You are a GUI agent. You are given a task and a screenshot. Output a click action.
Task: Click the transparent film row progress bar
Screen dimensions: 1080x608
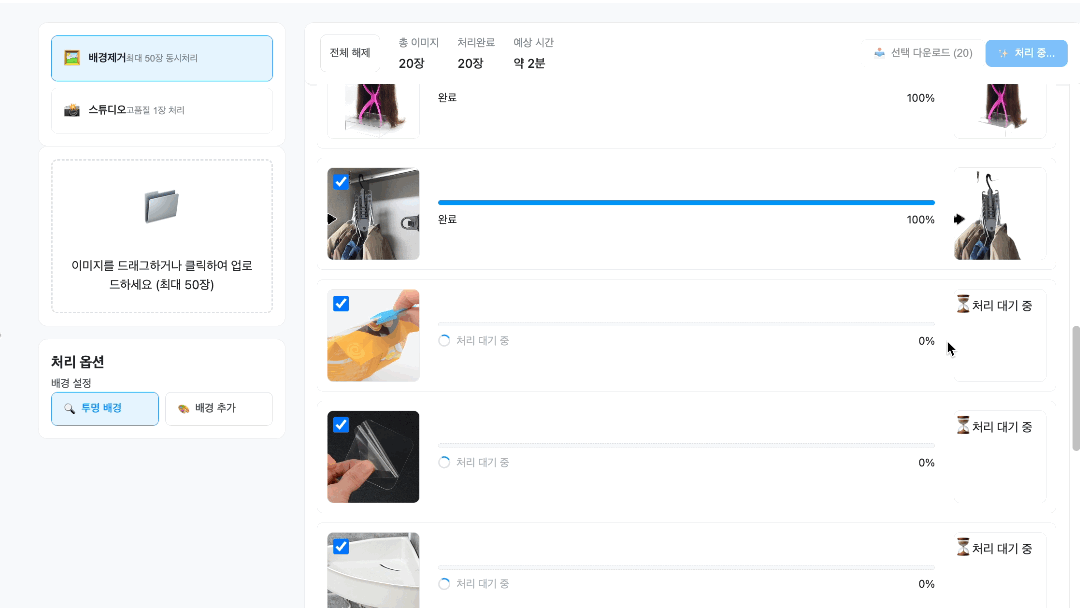[686, 445]
